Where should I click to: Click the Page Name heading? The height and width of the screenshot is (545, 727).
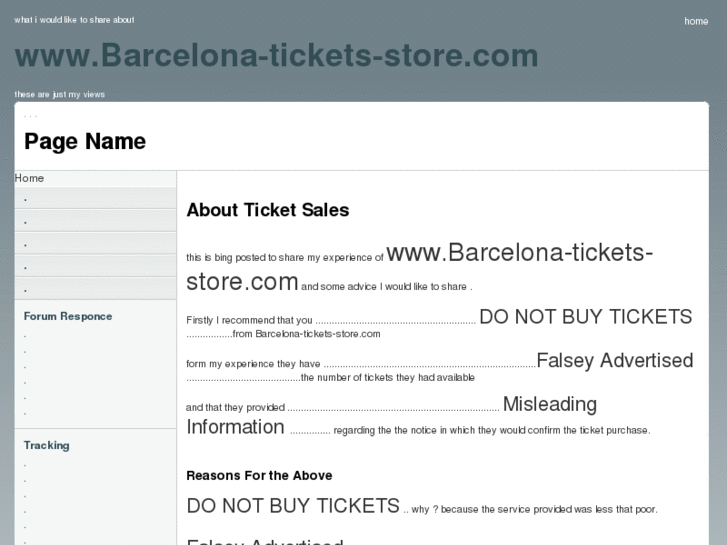coord(85,142)
